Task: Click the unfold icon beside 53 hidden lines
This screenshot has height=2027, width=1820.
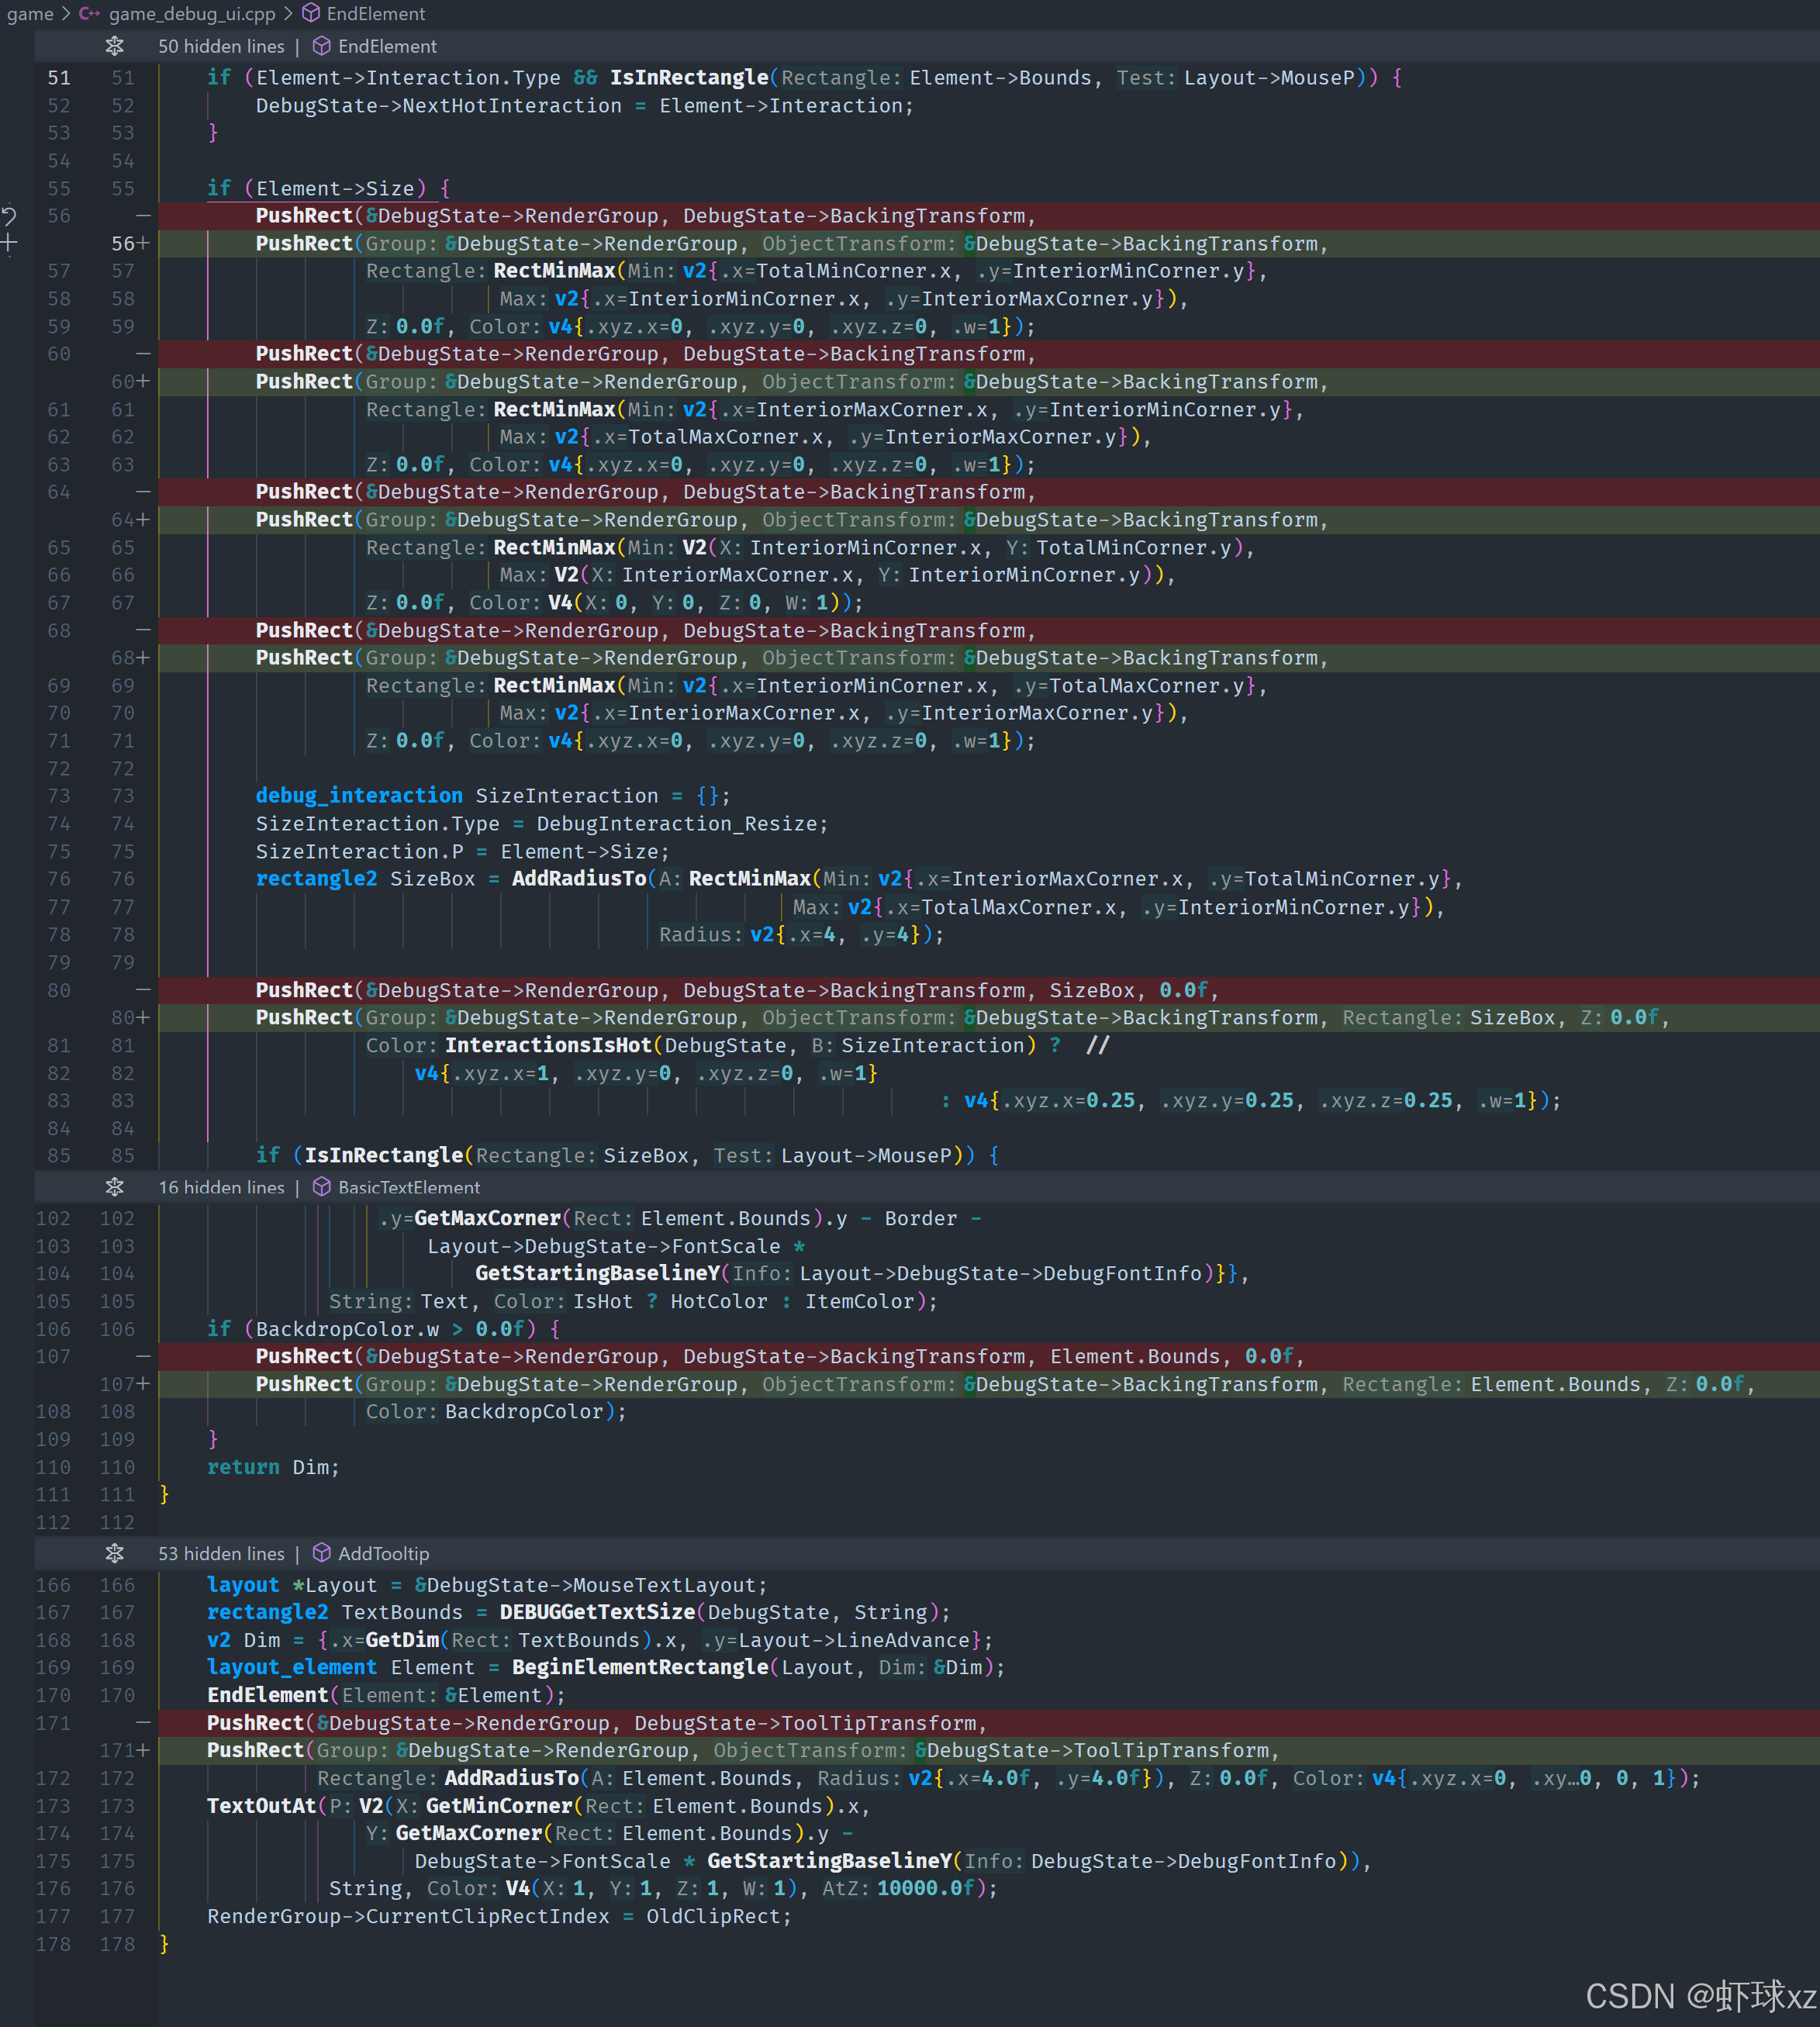Action: point(115,1553)
